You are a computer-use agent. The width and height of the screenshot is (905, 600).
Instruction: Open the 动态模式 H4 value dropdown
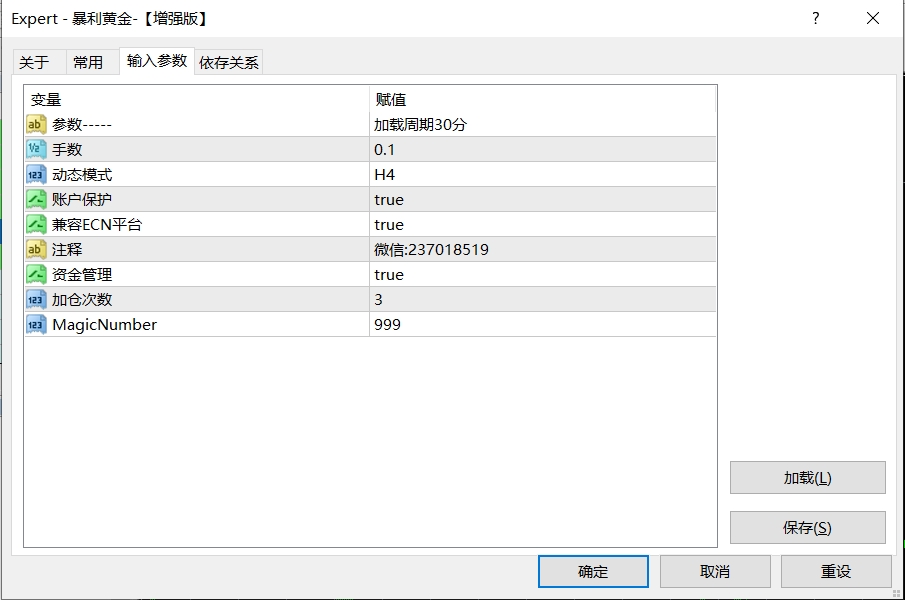point(541,175)
